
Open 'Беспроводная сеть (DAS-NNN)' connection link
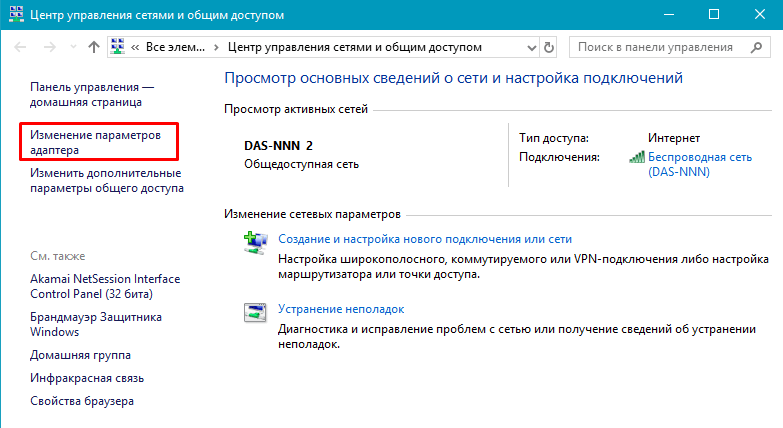click(x=698, y=164)
